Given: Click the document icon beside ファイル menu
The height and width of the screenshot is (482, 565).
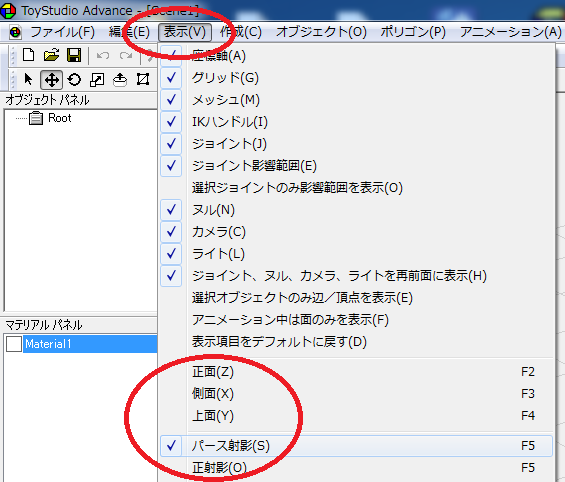Looking at the screenshot, I should tap(15, 32).
